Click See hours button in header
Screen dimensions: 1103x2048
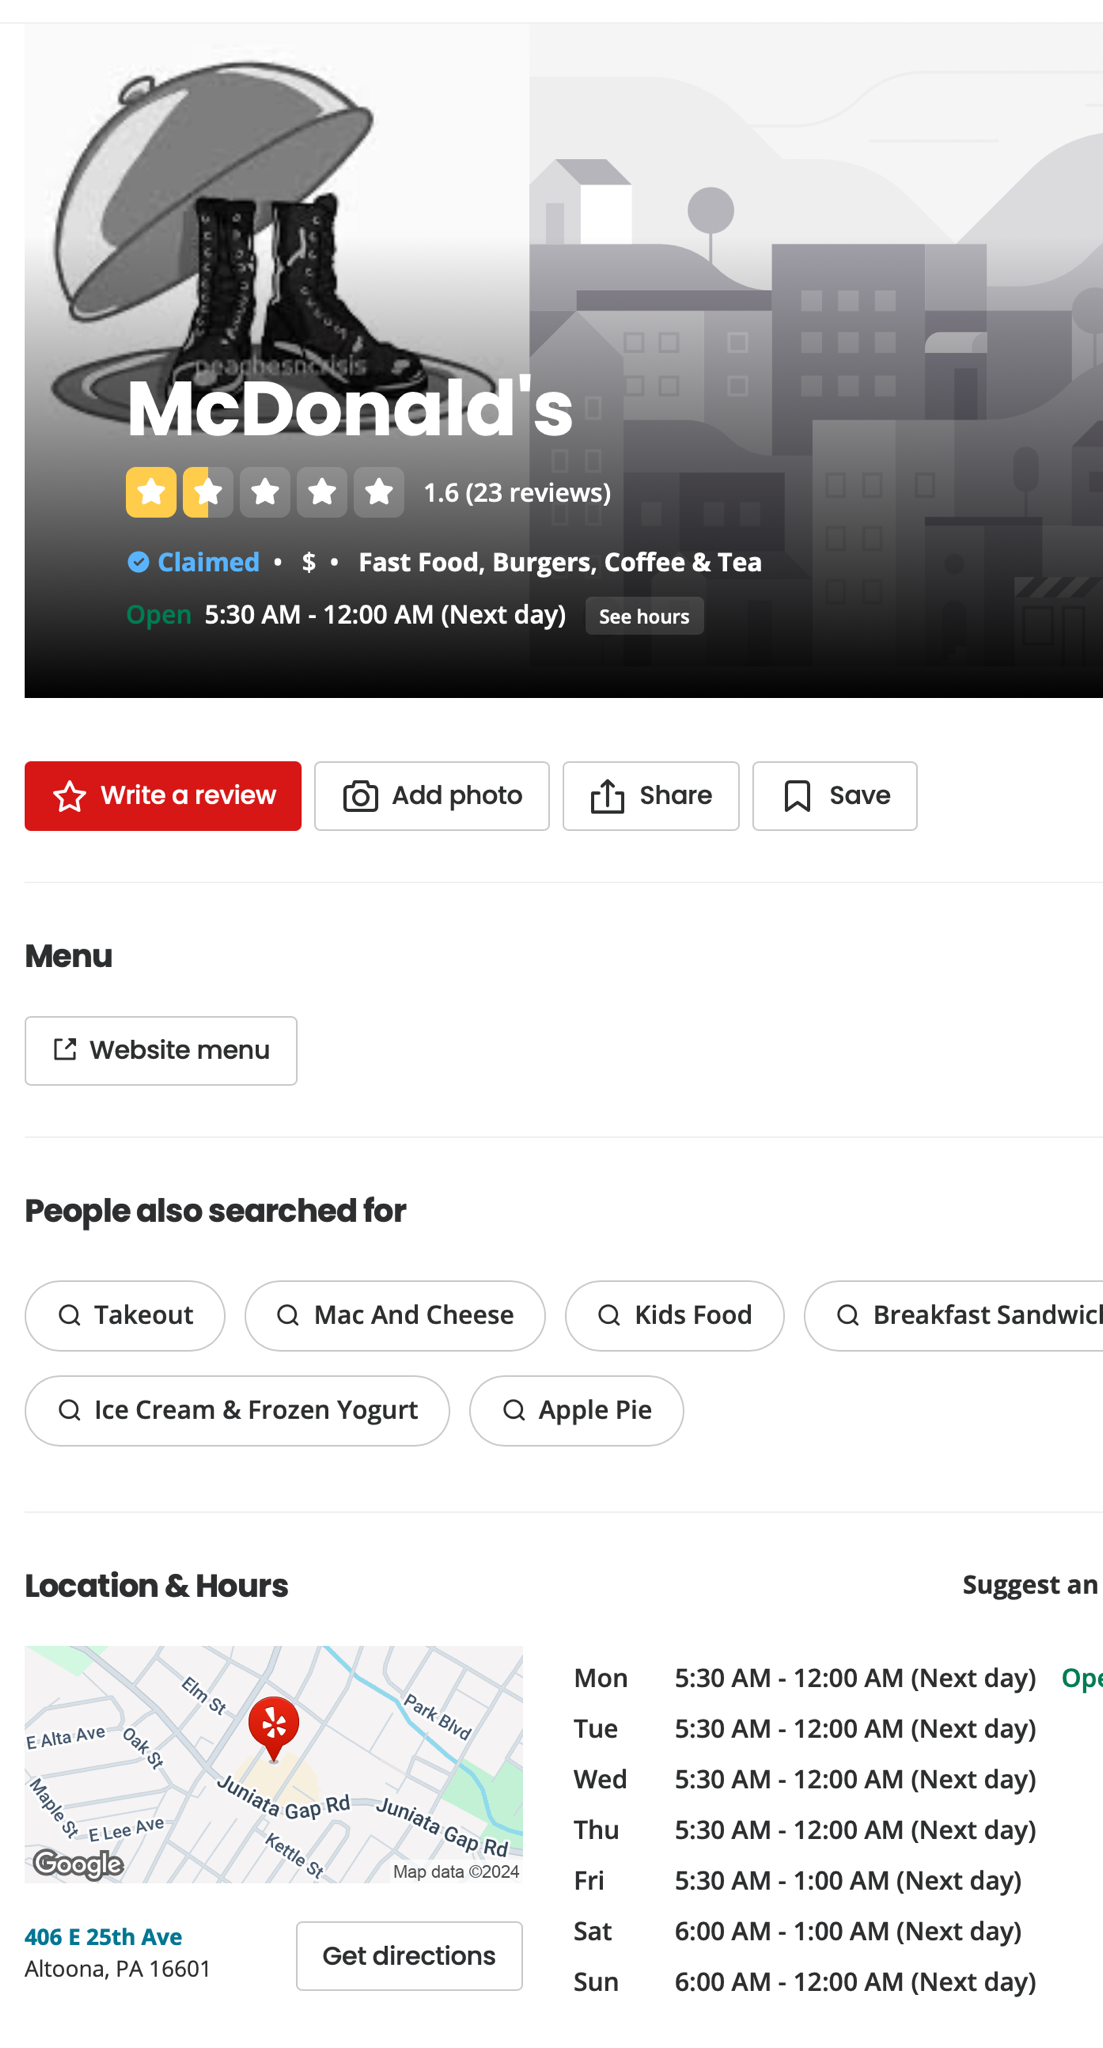pos(644,616)
